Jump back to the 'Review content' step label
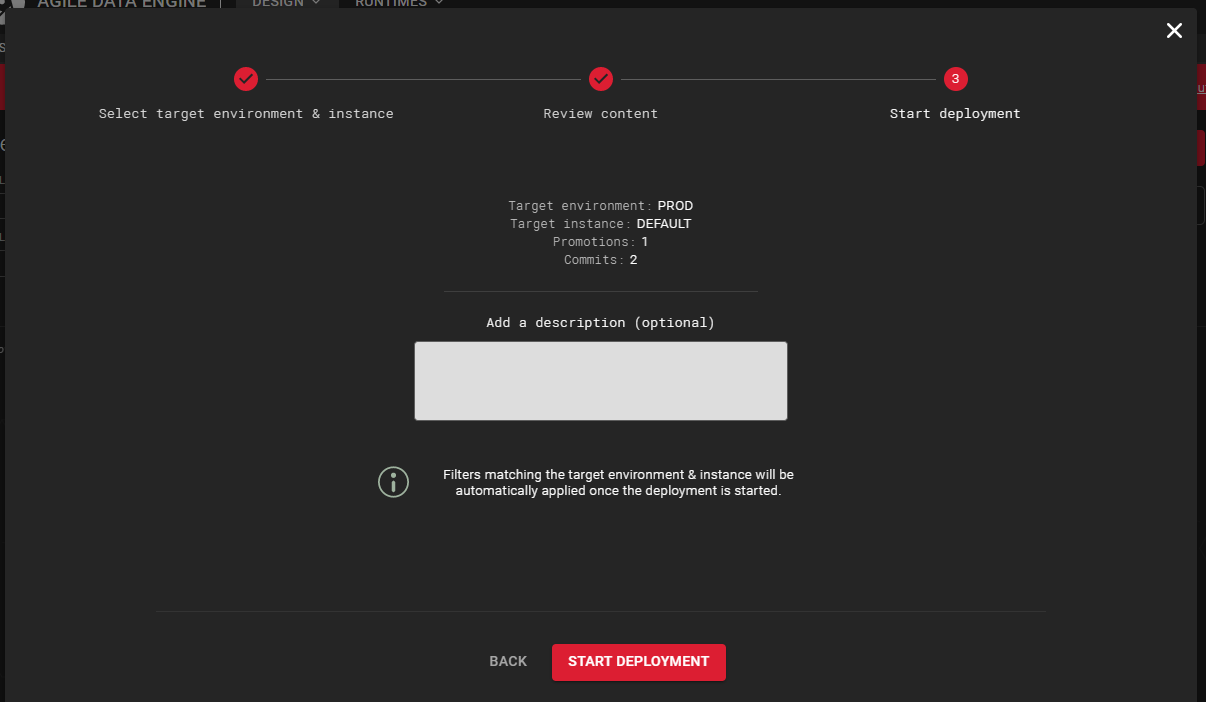Viewport: 1206px width, 702px height. click(x=600, y=114)
